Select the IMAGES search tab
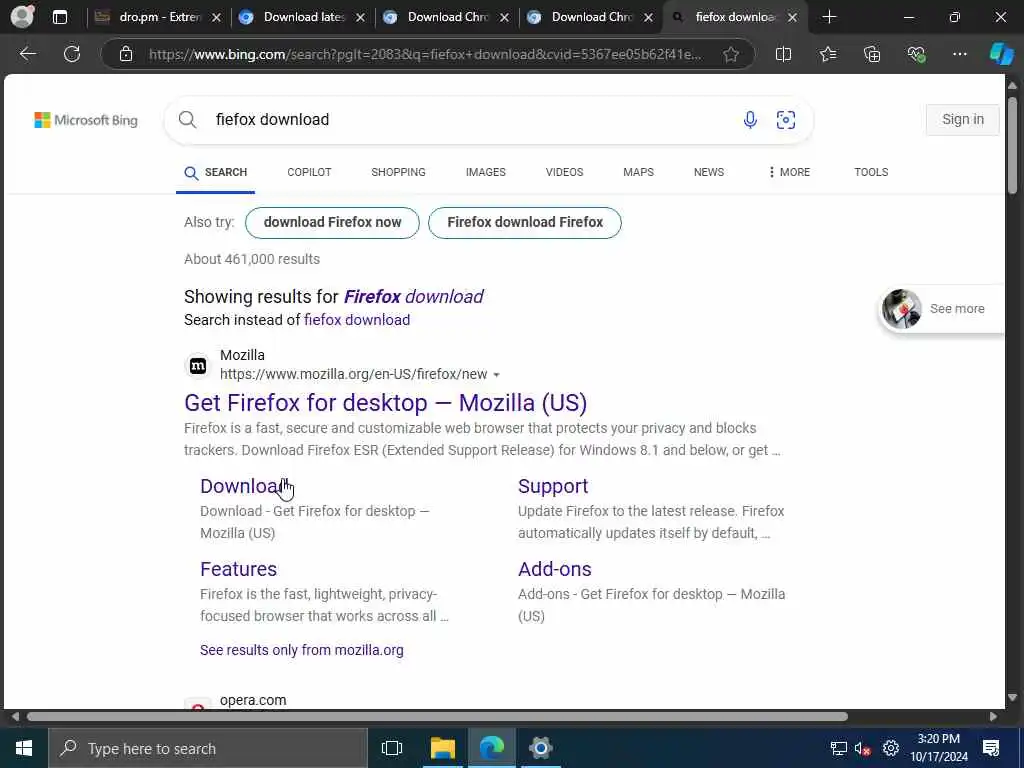The image size is (1024, 768). pyautogui.click(x=486, y=172)
